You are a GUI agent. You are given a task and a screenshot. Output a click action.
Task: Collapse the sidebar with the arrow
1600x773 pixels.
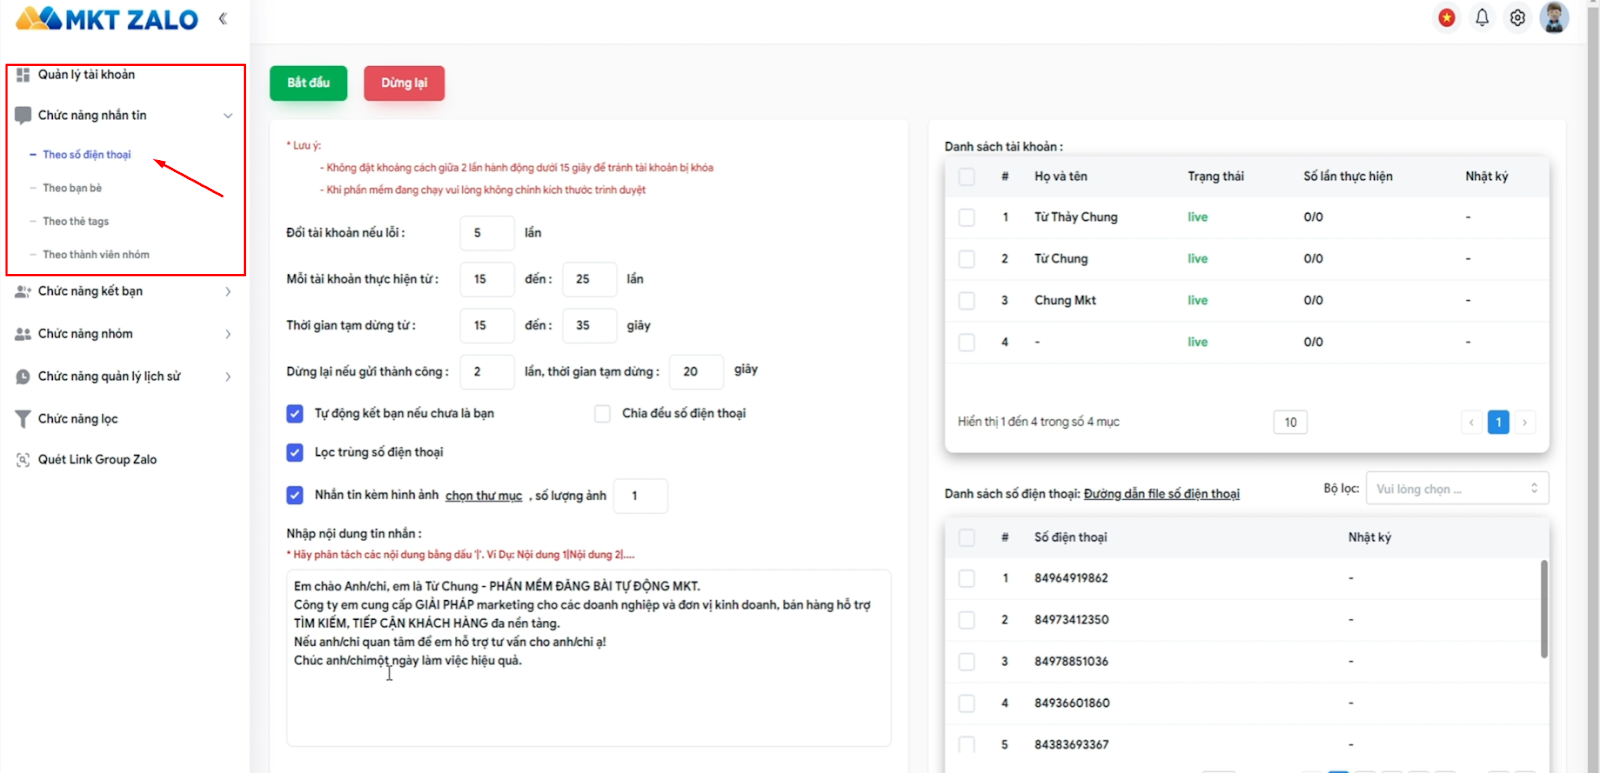[x=222, y=18]
